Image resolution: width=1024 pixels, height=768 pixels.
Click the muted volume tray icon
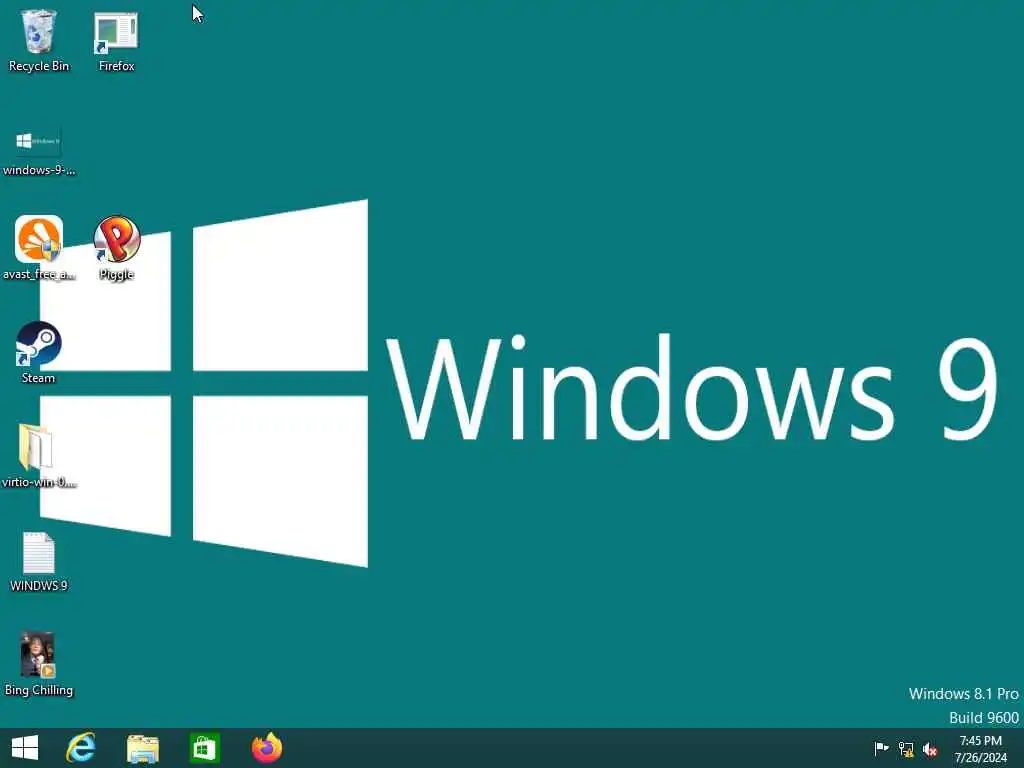(930, 749)
